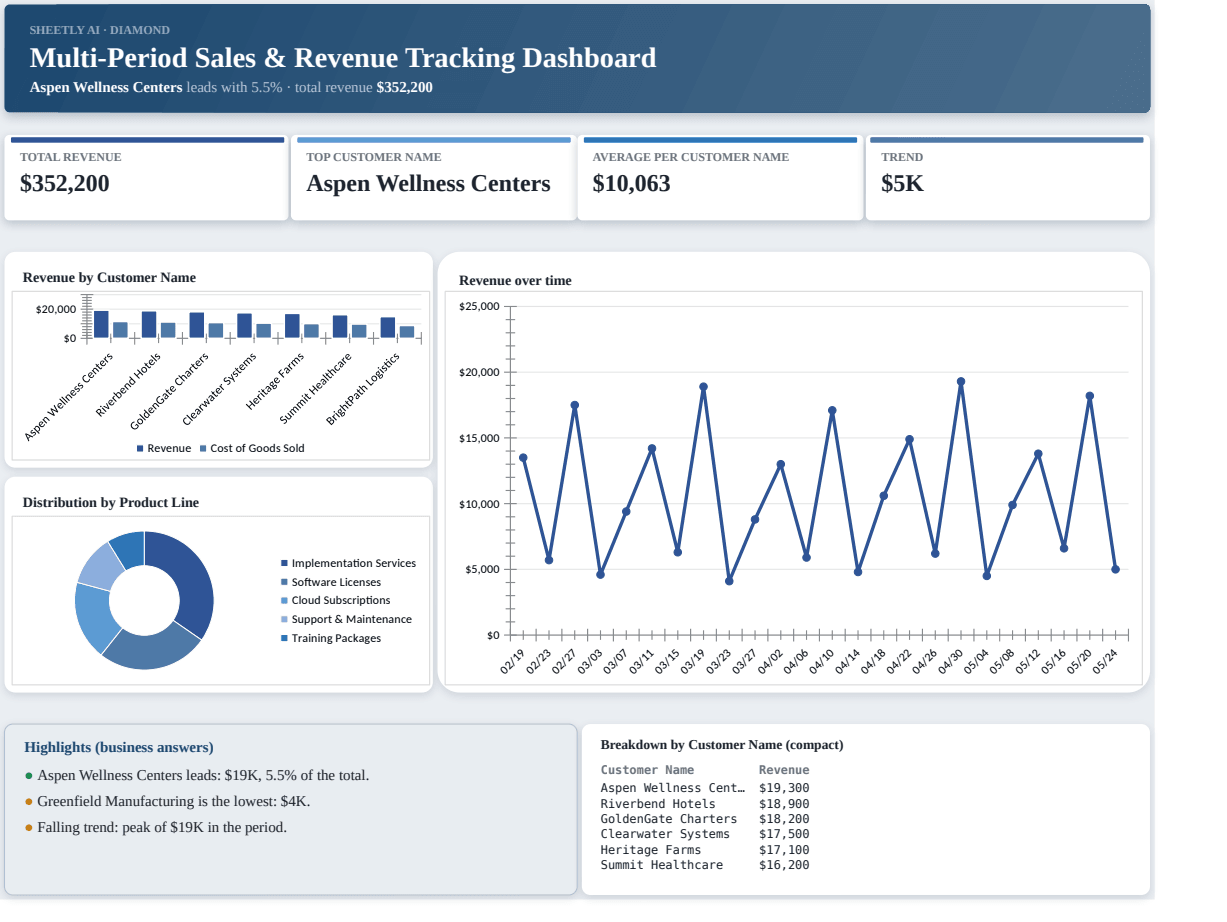Select the 03/19 peak data point
The image size is (1227, 922).
coord(703,387)
